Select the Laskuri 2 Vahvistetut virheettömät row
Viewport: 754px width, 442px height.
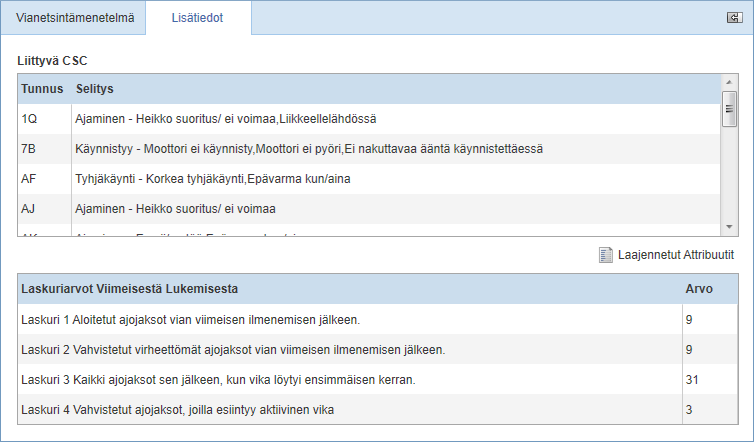(x=377, y=350)
